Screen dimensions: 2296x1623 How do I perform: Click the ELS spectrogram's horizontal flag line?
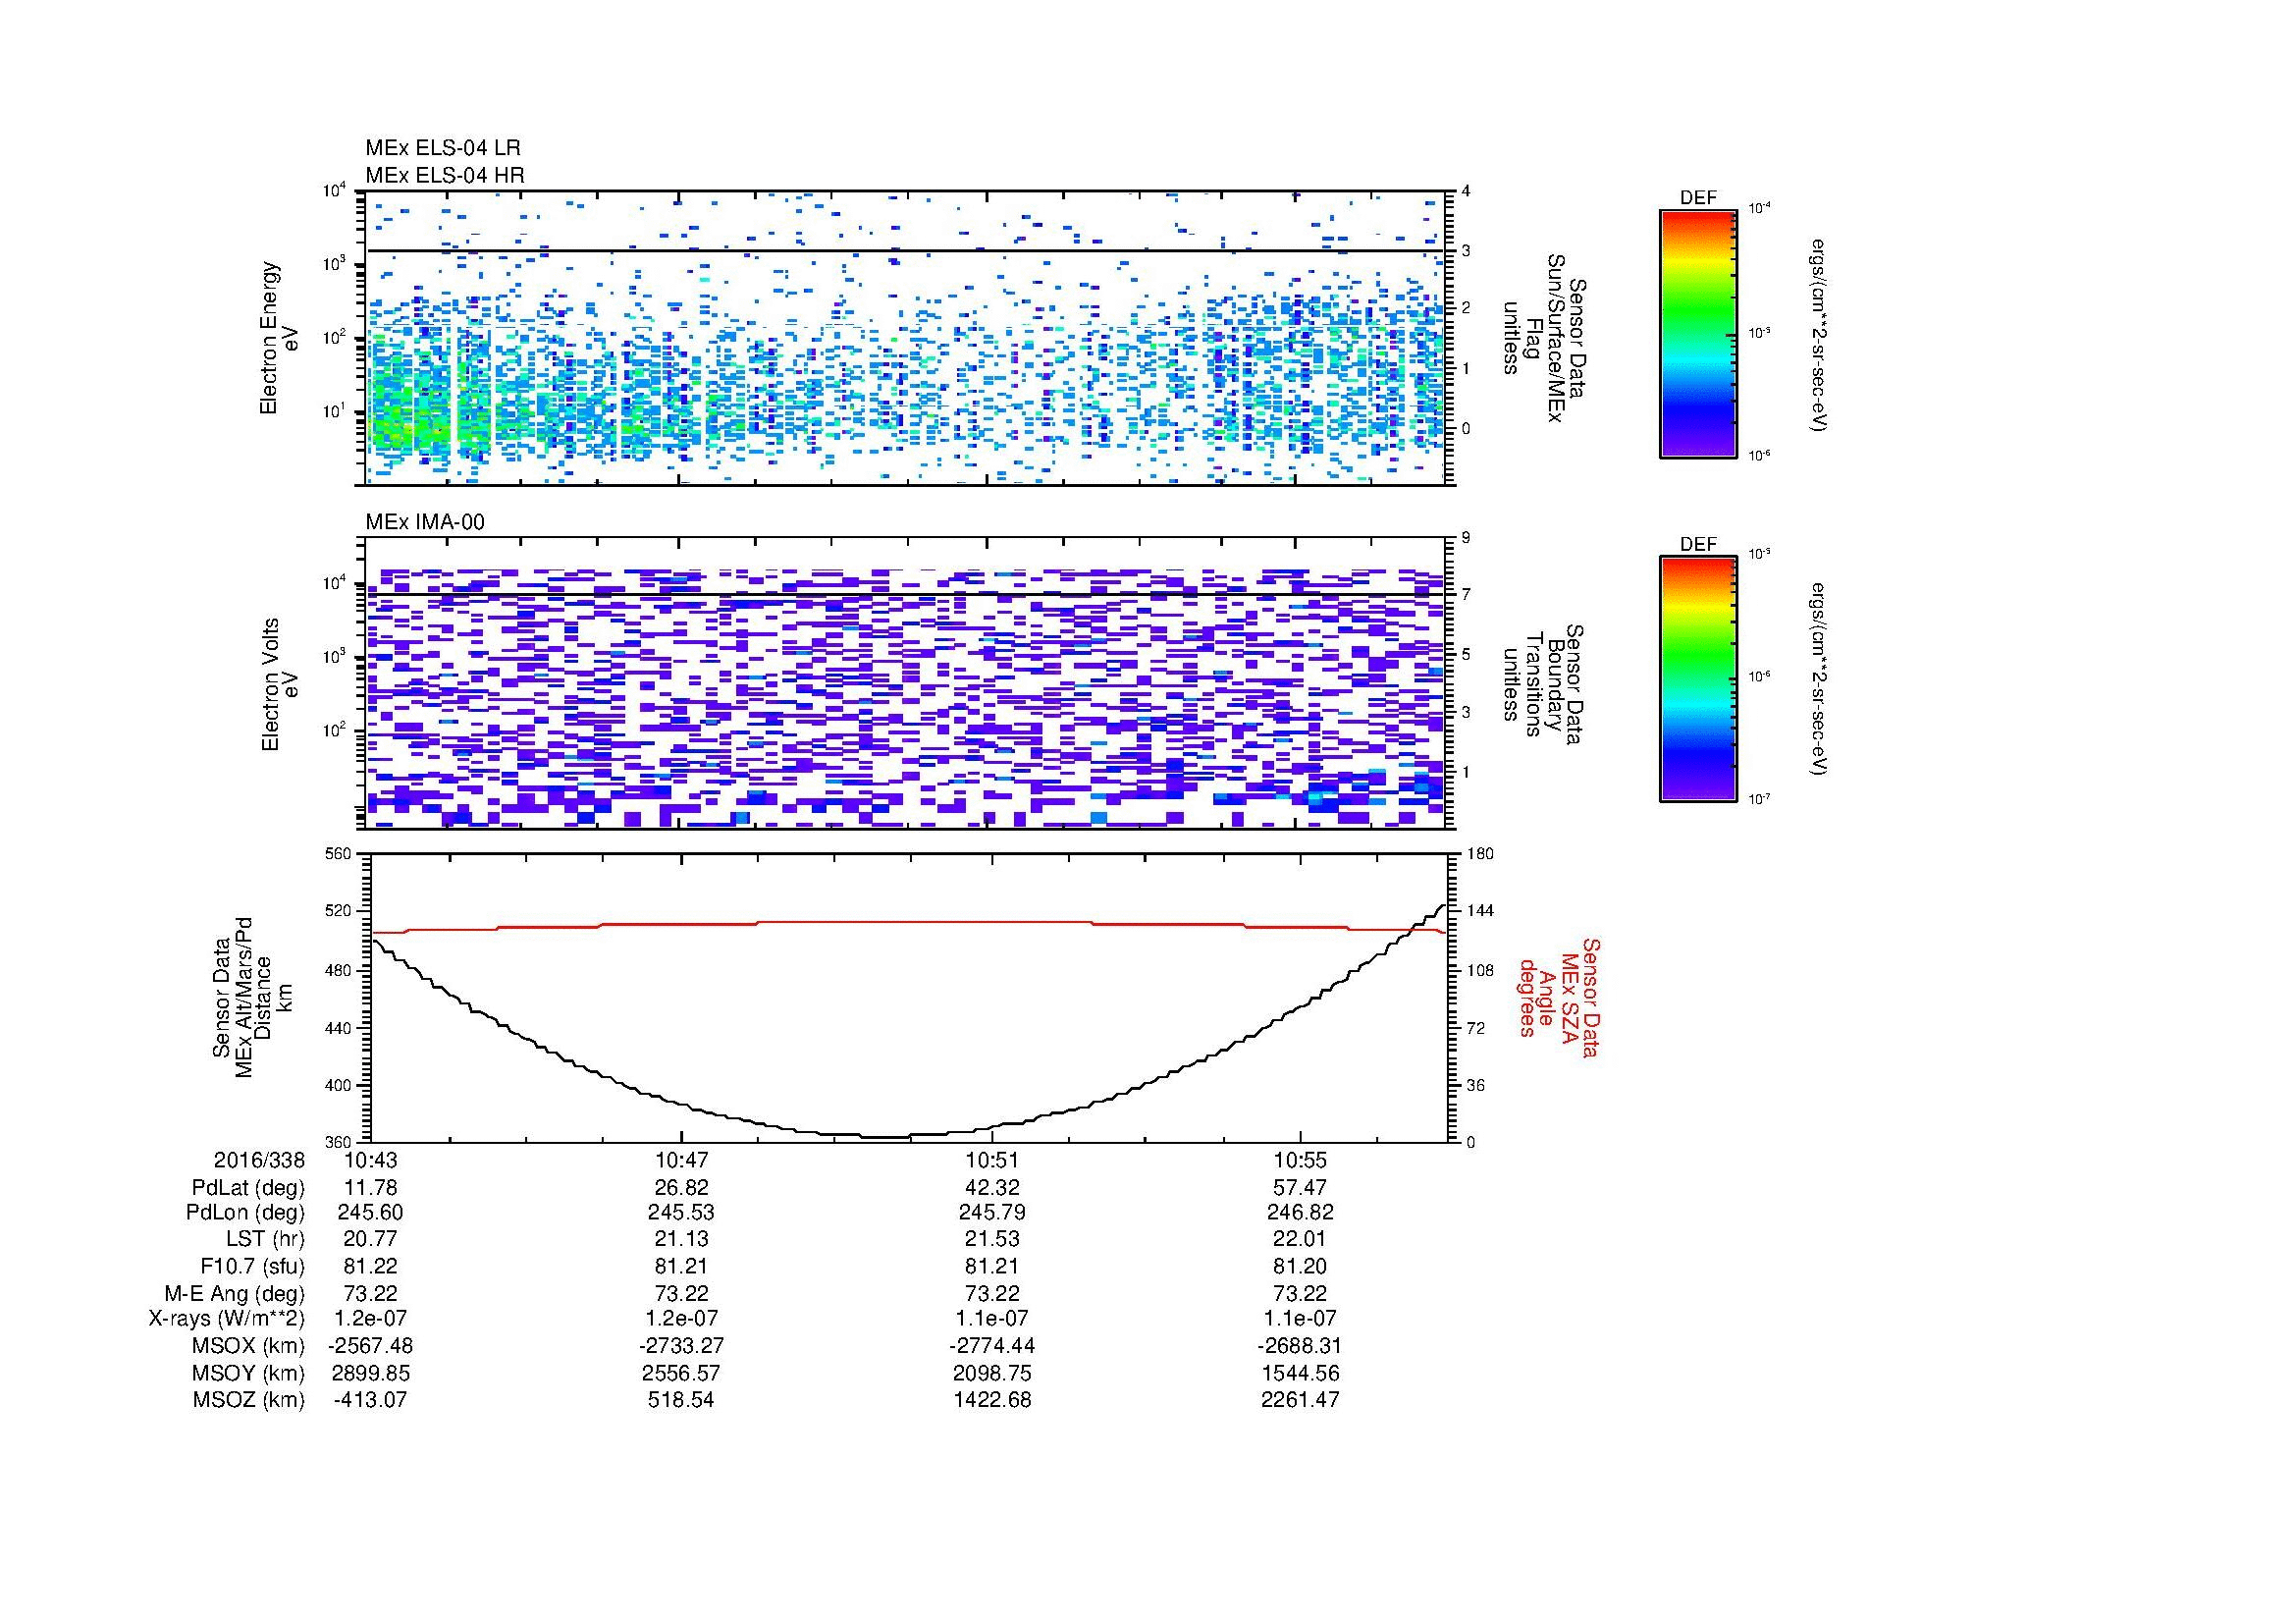pyautogui.click(x=907, y=251)
